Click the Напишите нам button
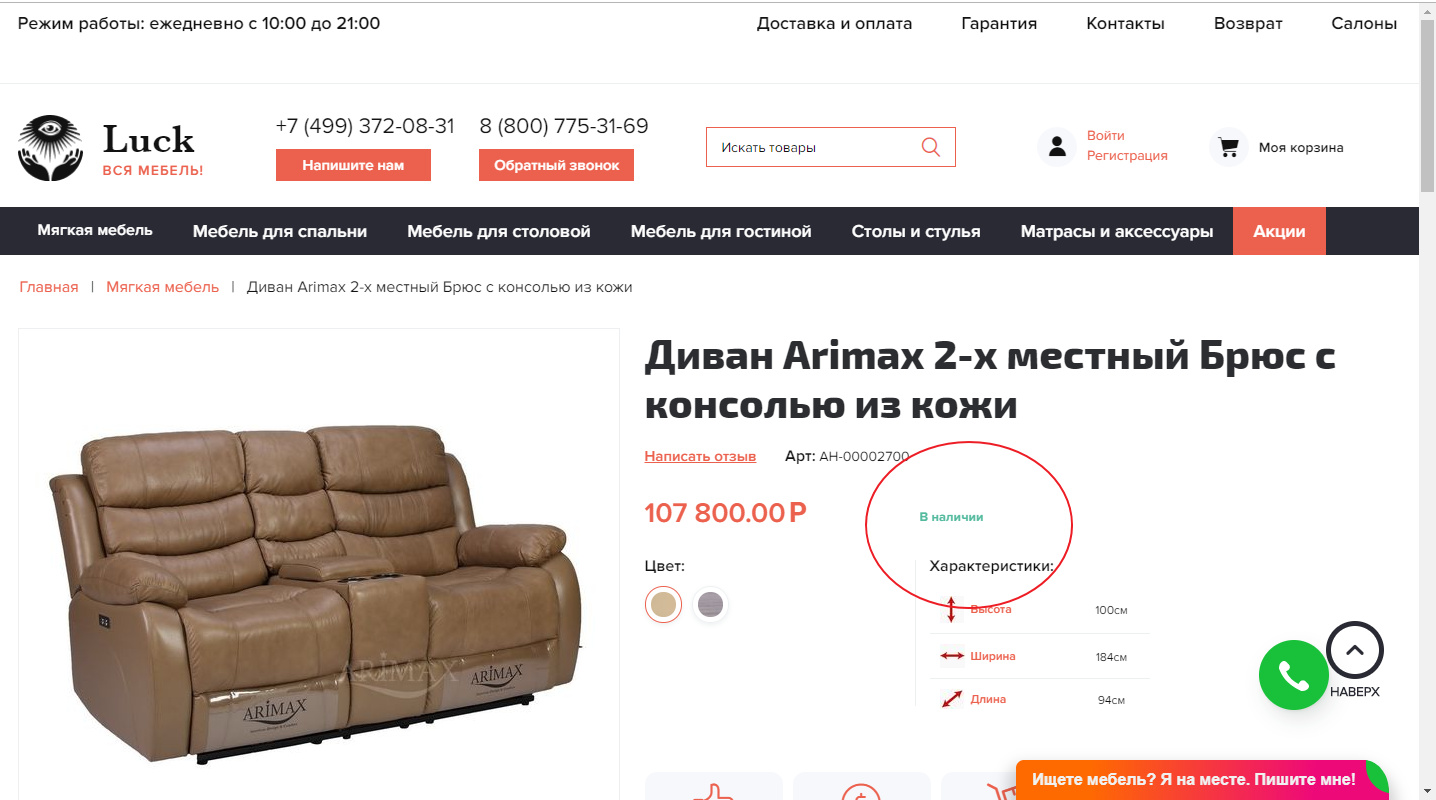 353,165
